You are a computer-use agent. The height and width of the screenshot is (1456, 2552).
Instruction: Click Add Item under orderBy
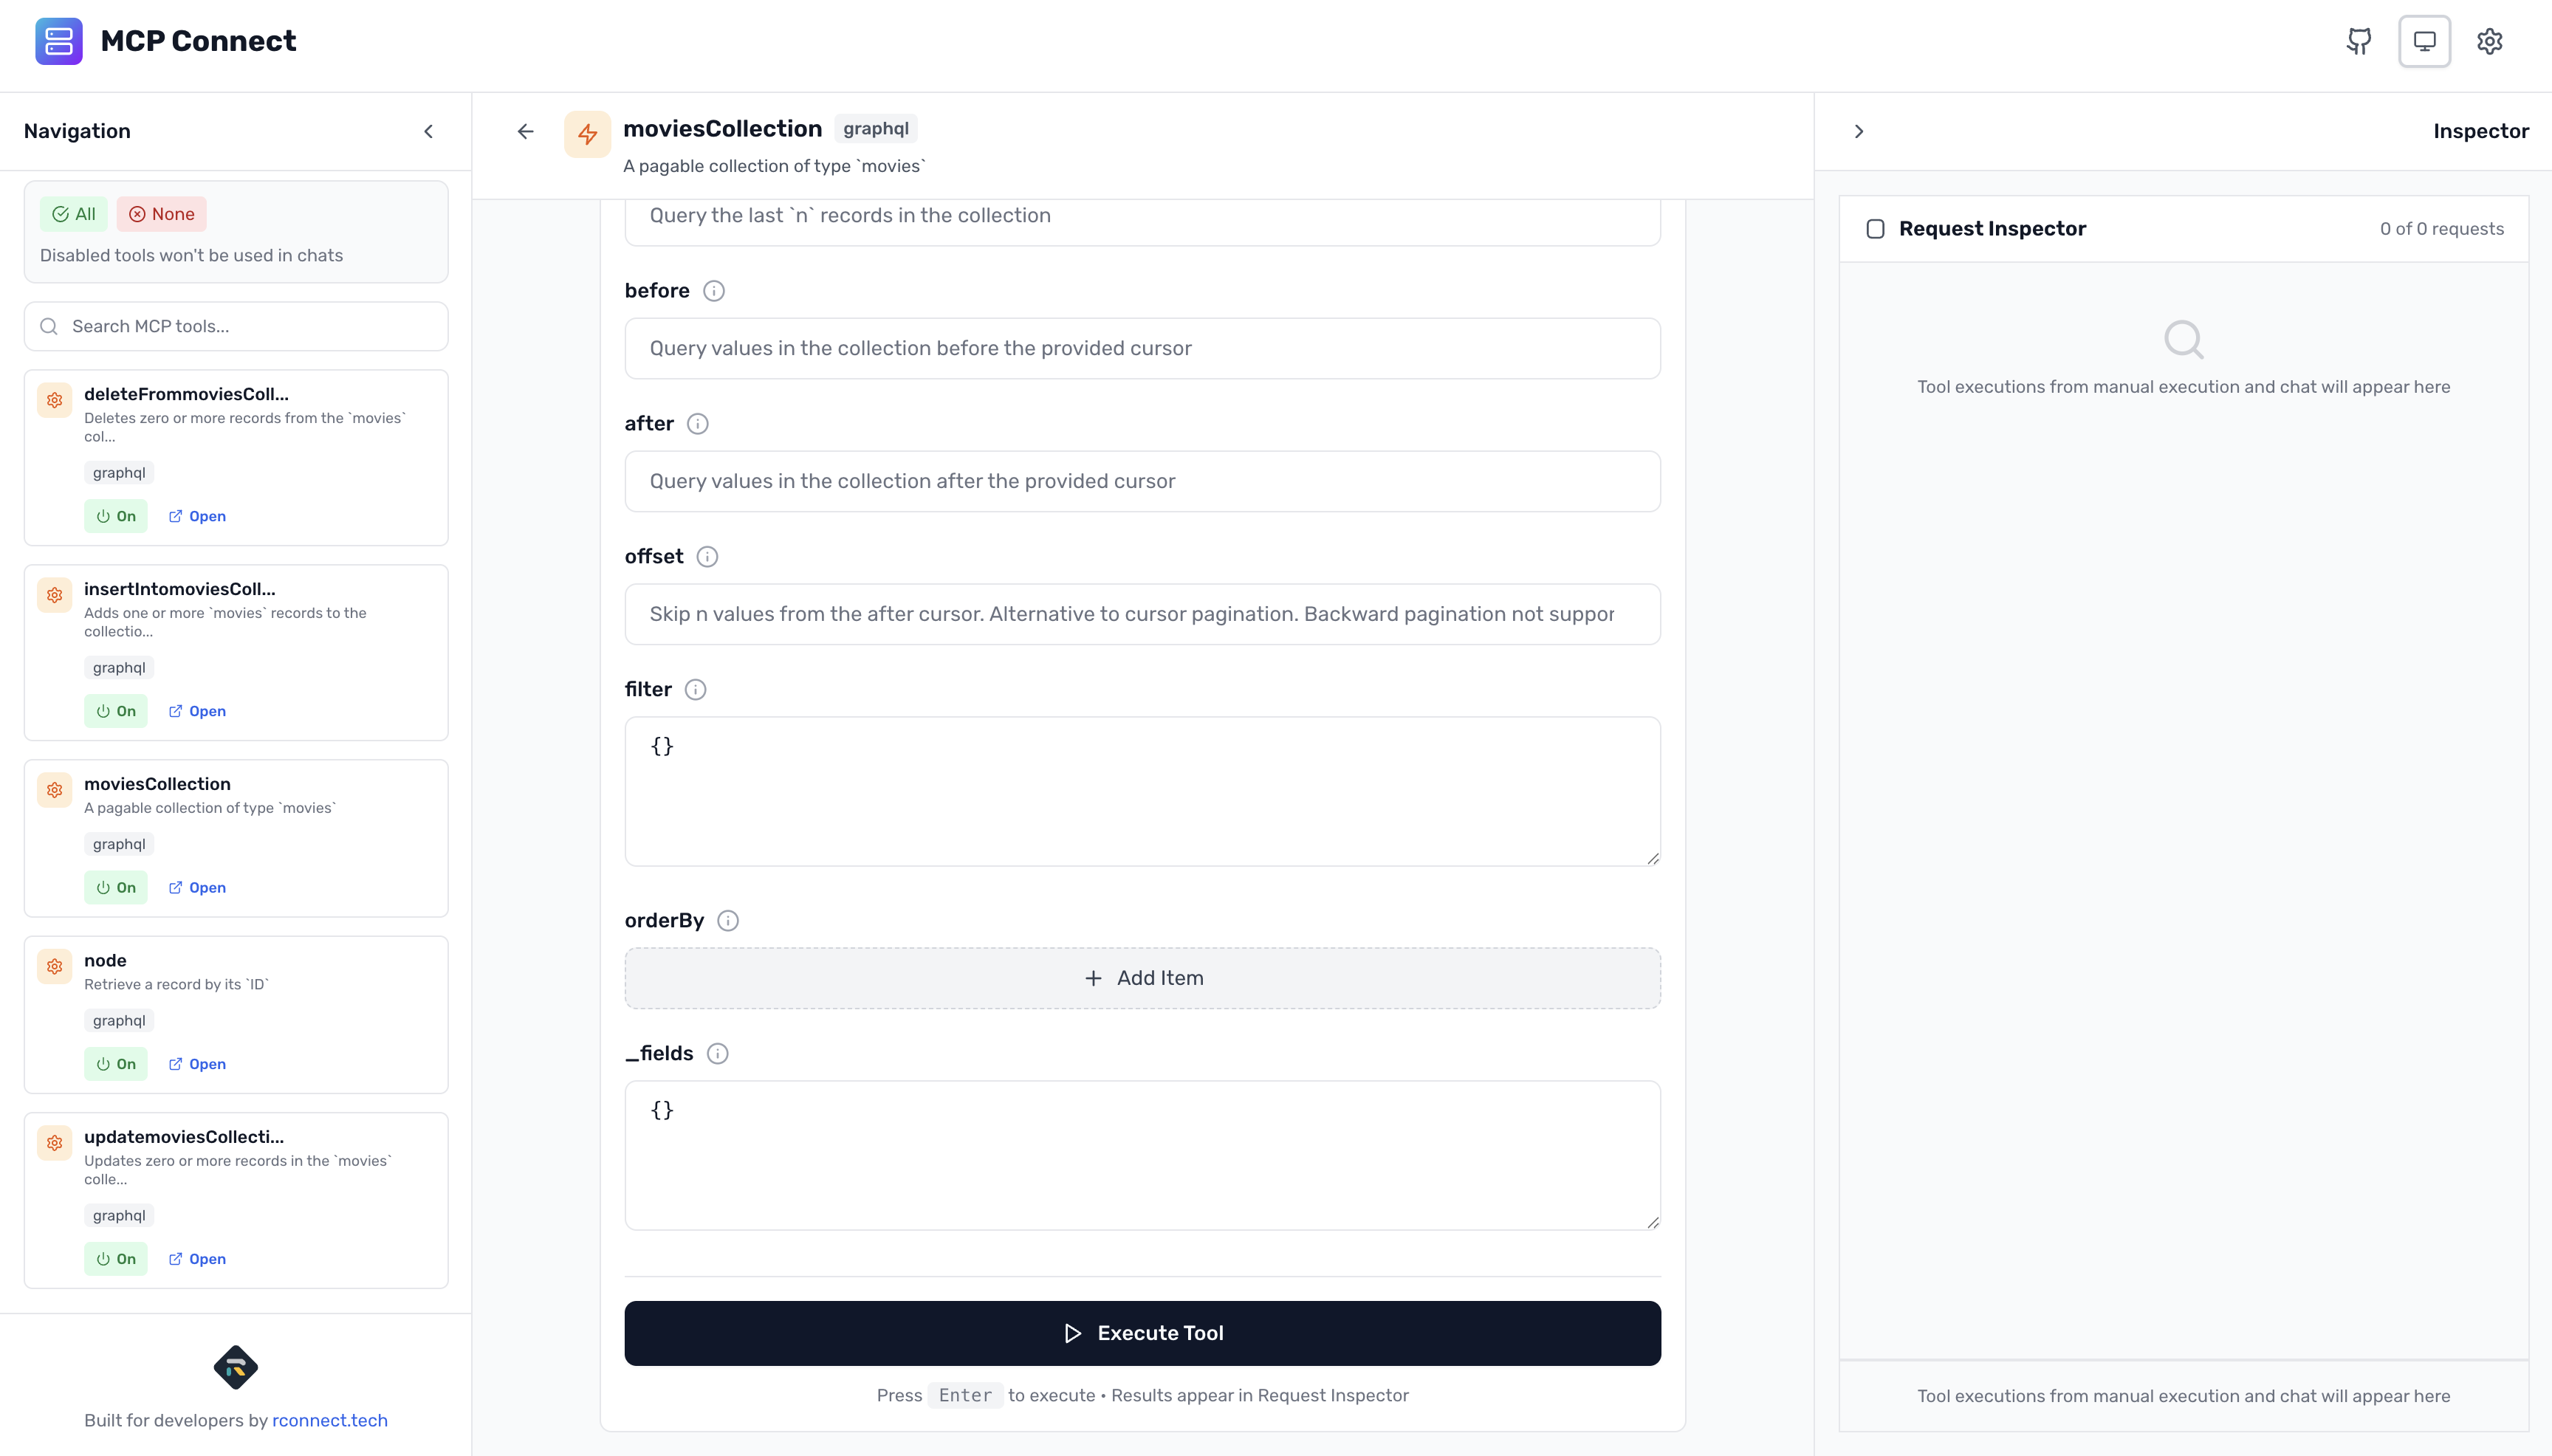[1142, 977]
